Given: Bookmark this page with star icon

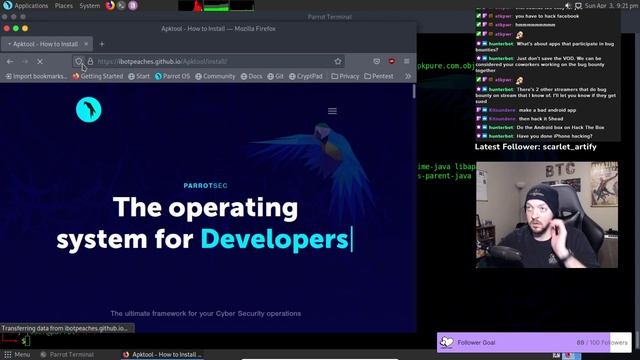Looking at the screenshot, I should (x=338, y=61).
